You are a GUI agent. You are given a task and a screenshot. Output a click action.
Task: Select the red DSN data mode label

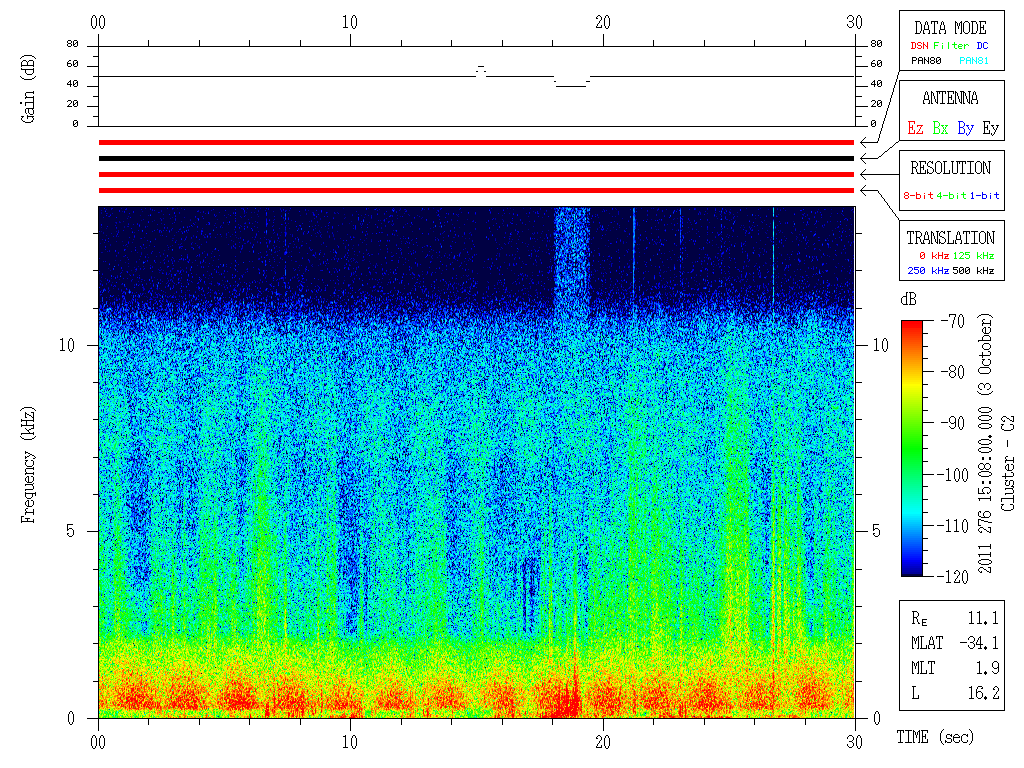coord(919,46)
